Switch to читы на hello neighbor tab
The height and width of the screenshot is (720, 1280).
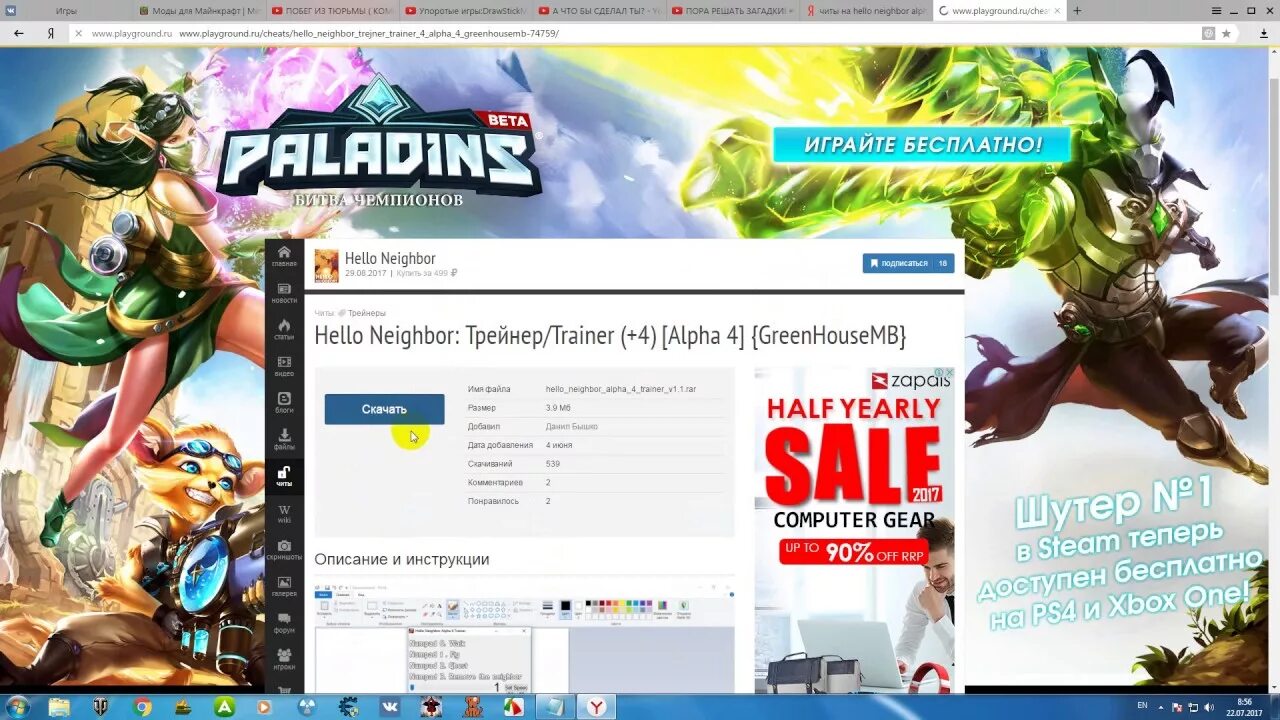[x=867, y=10]
